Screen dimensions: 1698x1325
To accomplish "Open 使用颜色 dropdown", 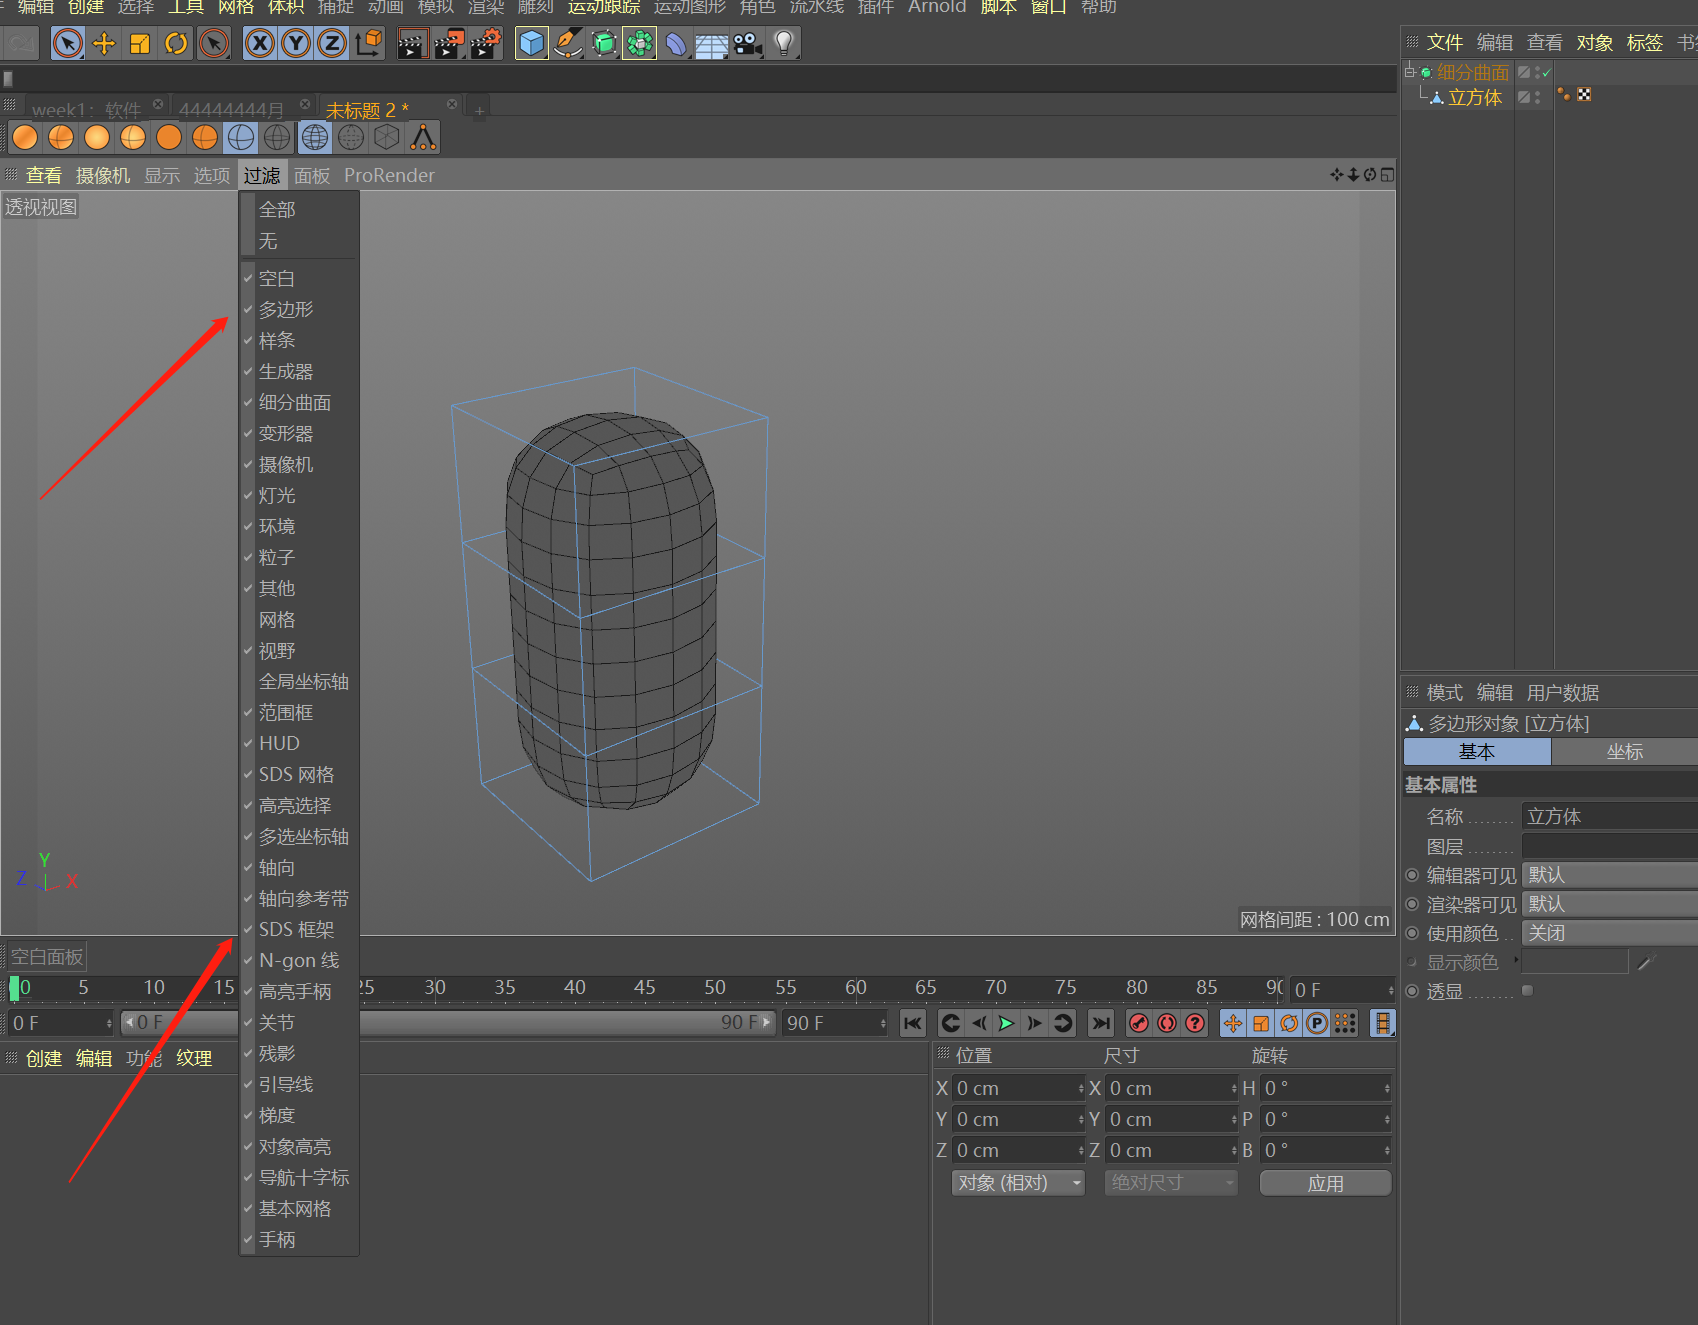I will [x=1610, y=934].
